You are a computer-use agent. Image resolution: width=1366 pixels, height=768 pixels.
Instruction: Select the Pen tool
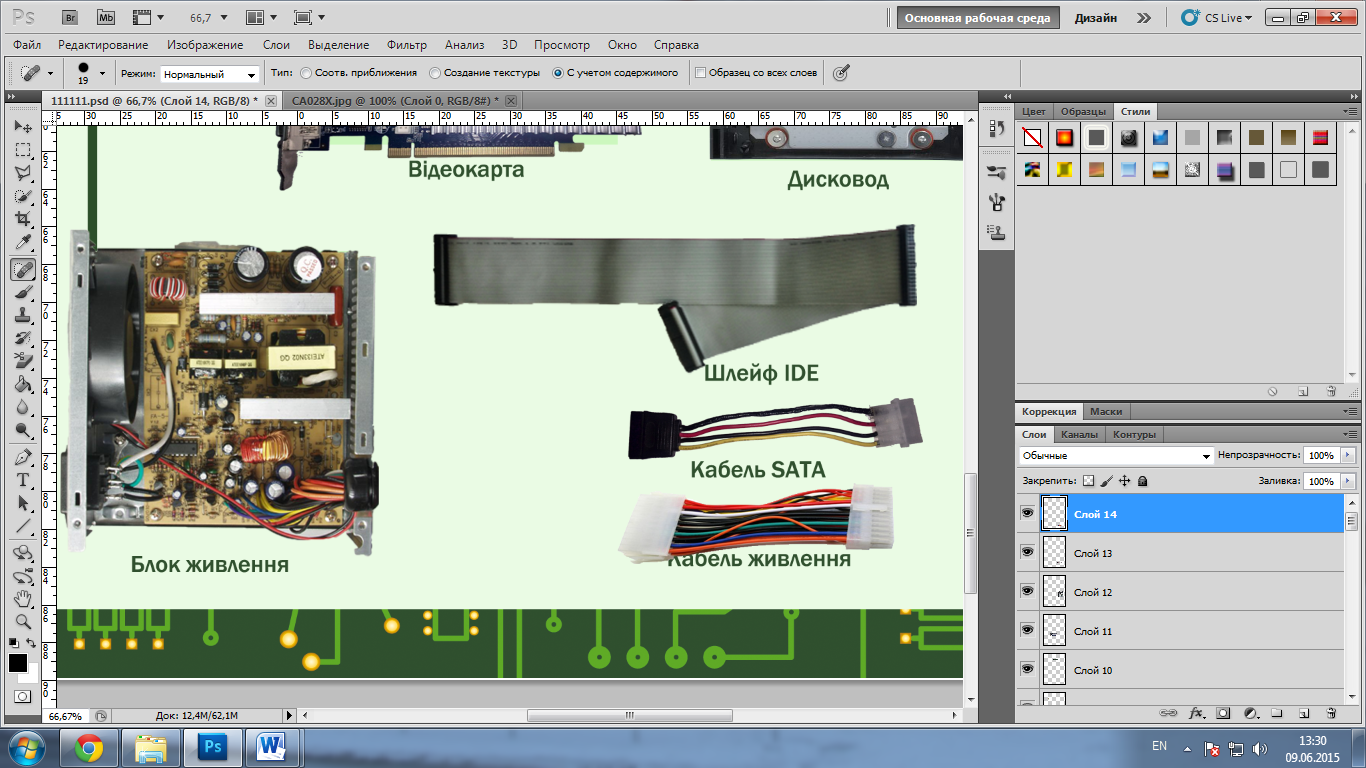click(x=23, y=457)
